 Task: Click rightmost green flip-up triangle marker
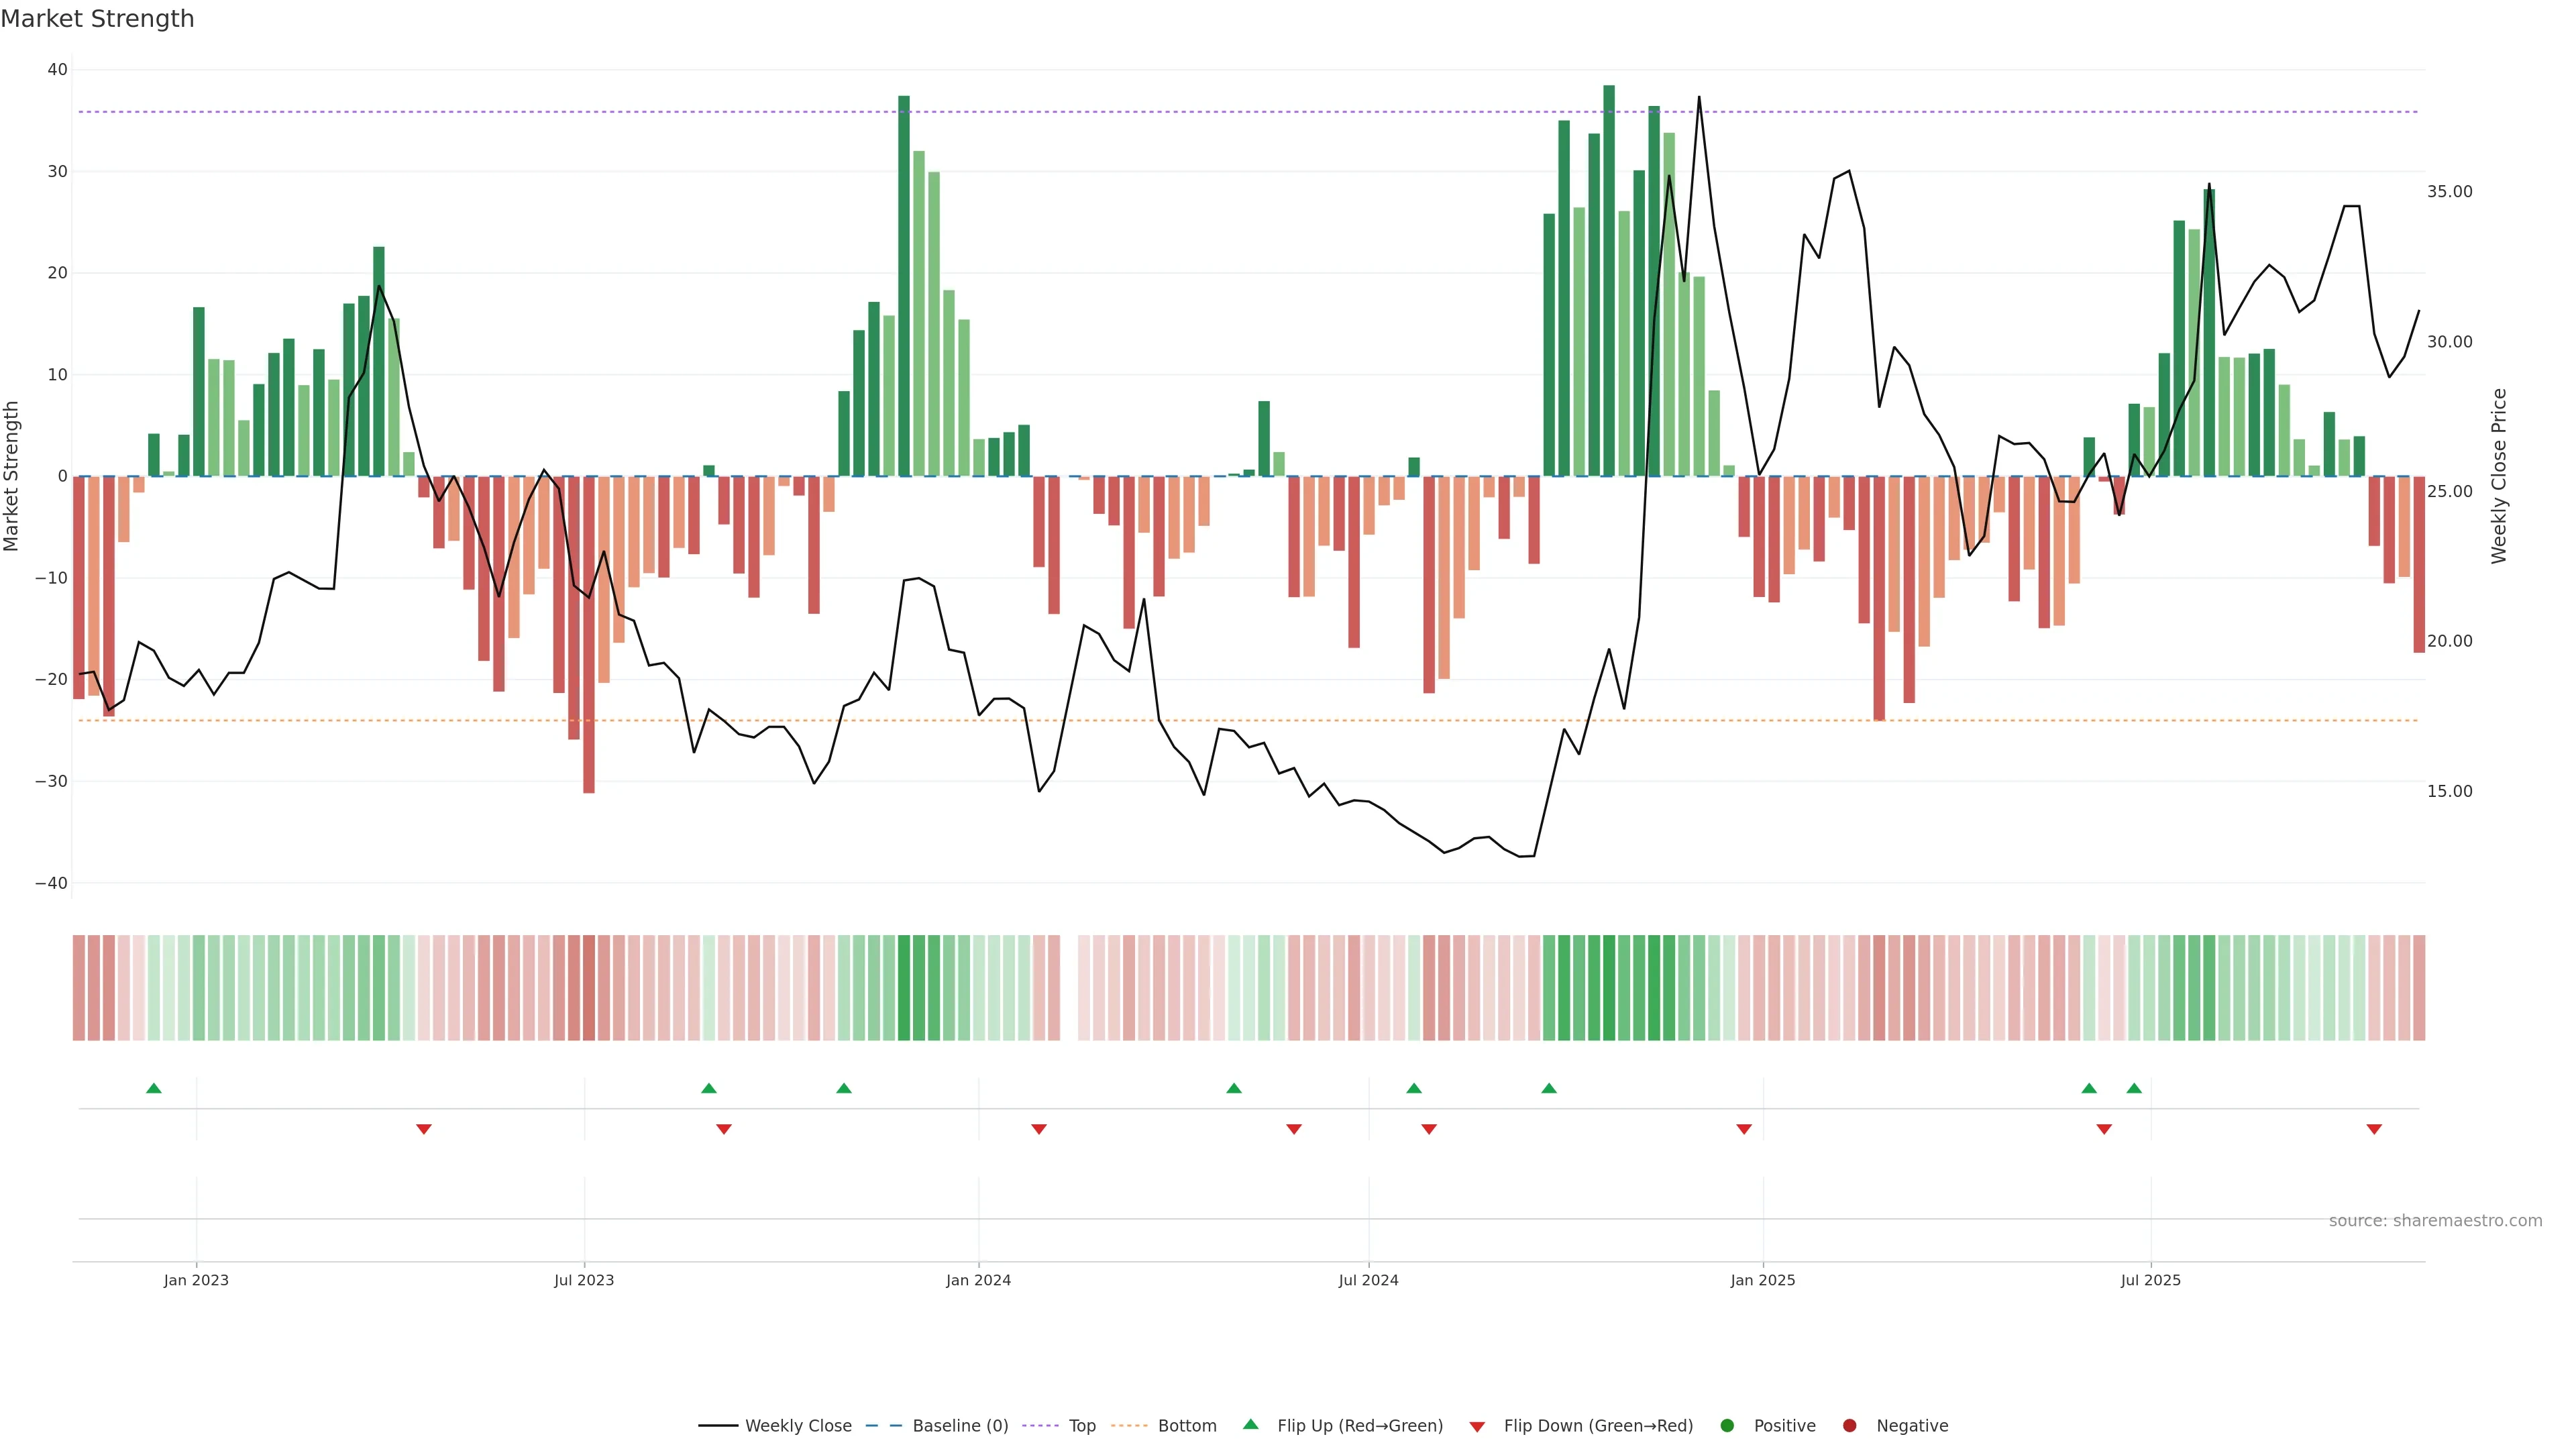2134,1088
